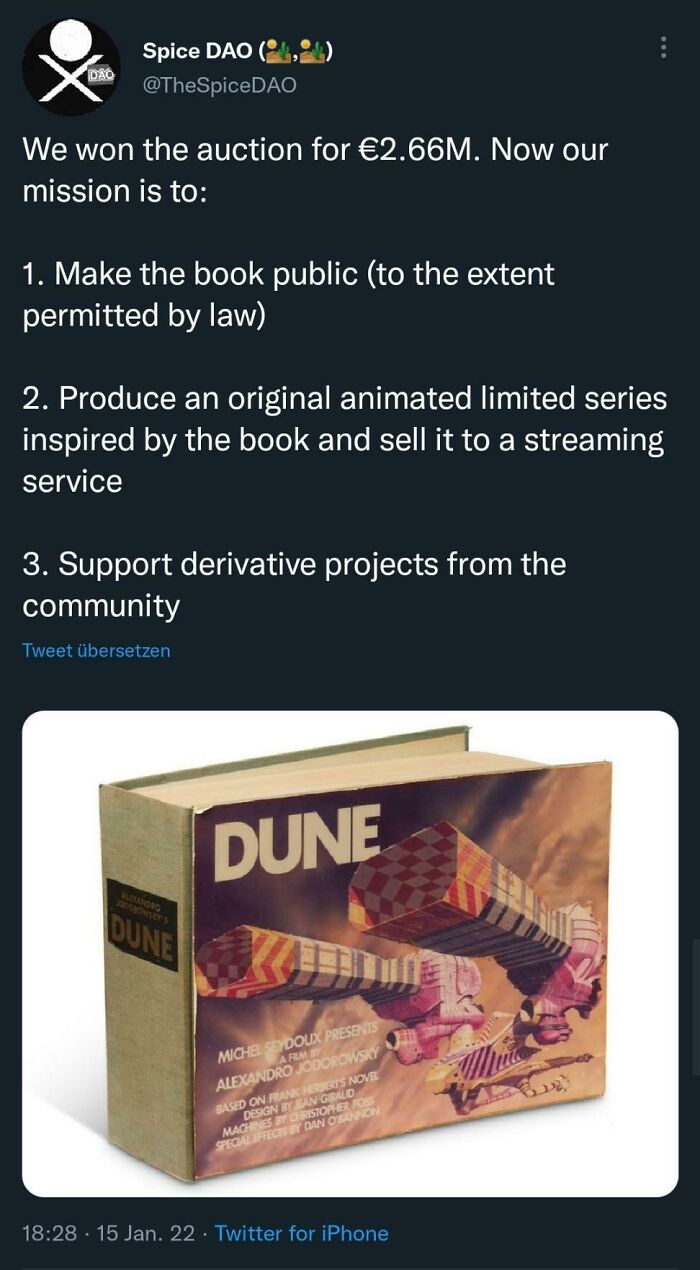Click the 18:28 timestamp

click(x=49, y=1233)
